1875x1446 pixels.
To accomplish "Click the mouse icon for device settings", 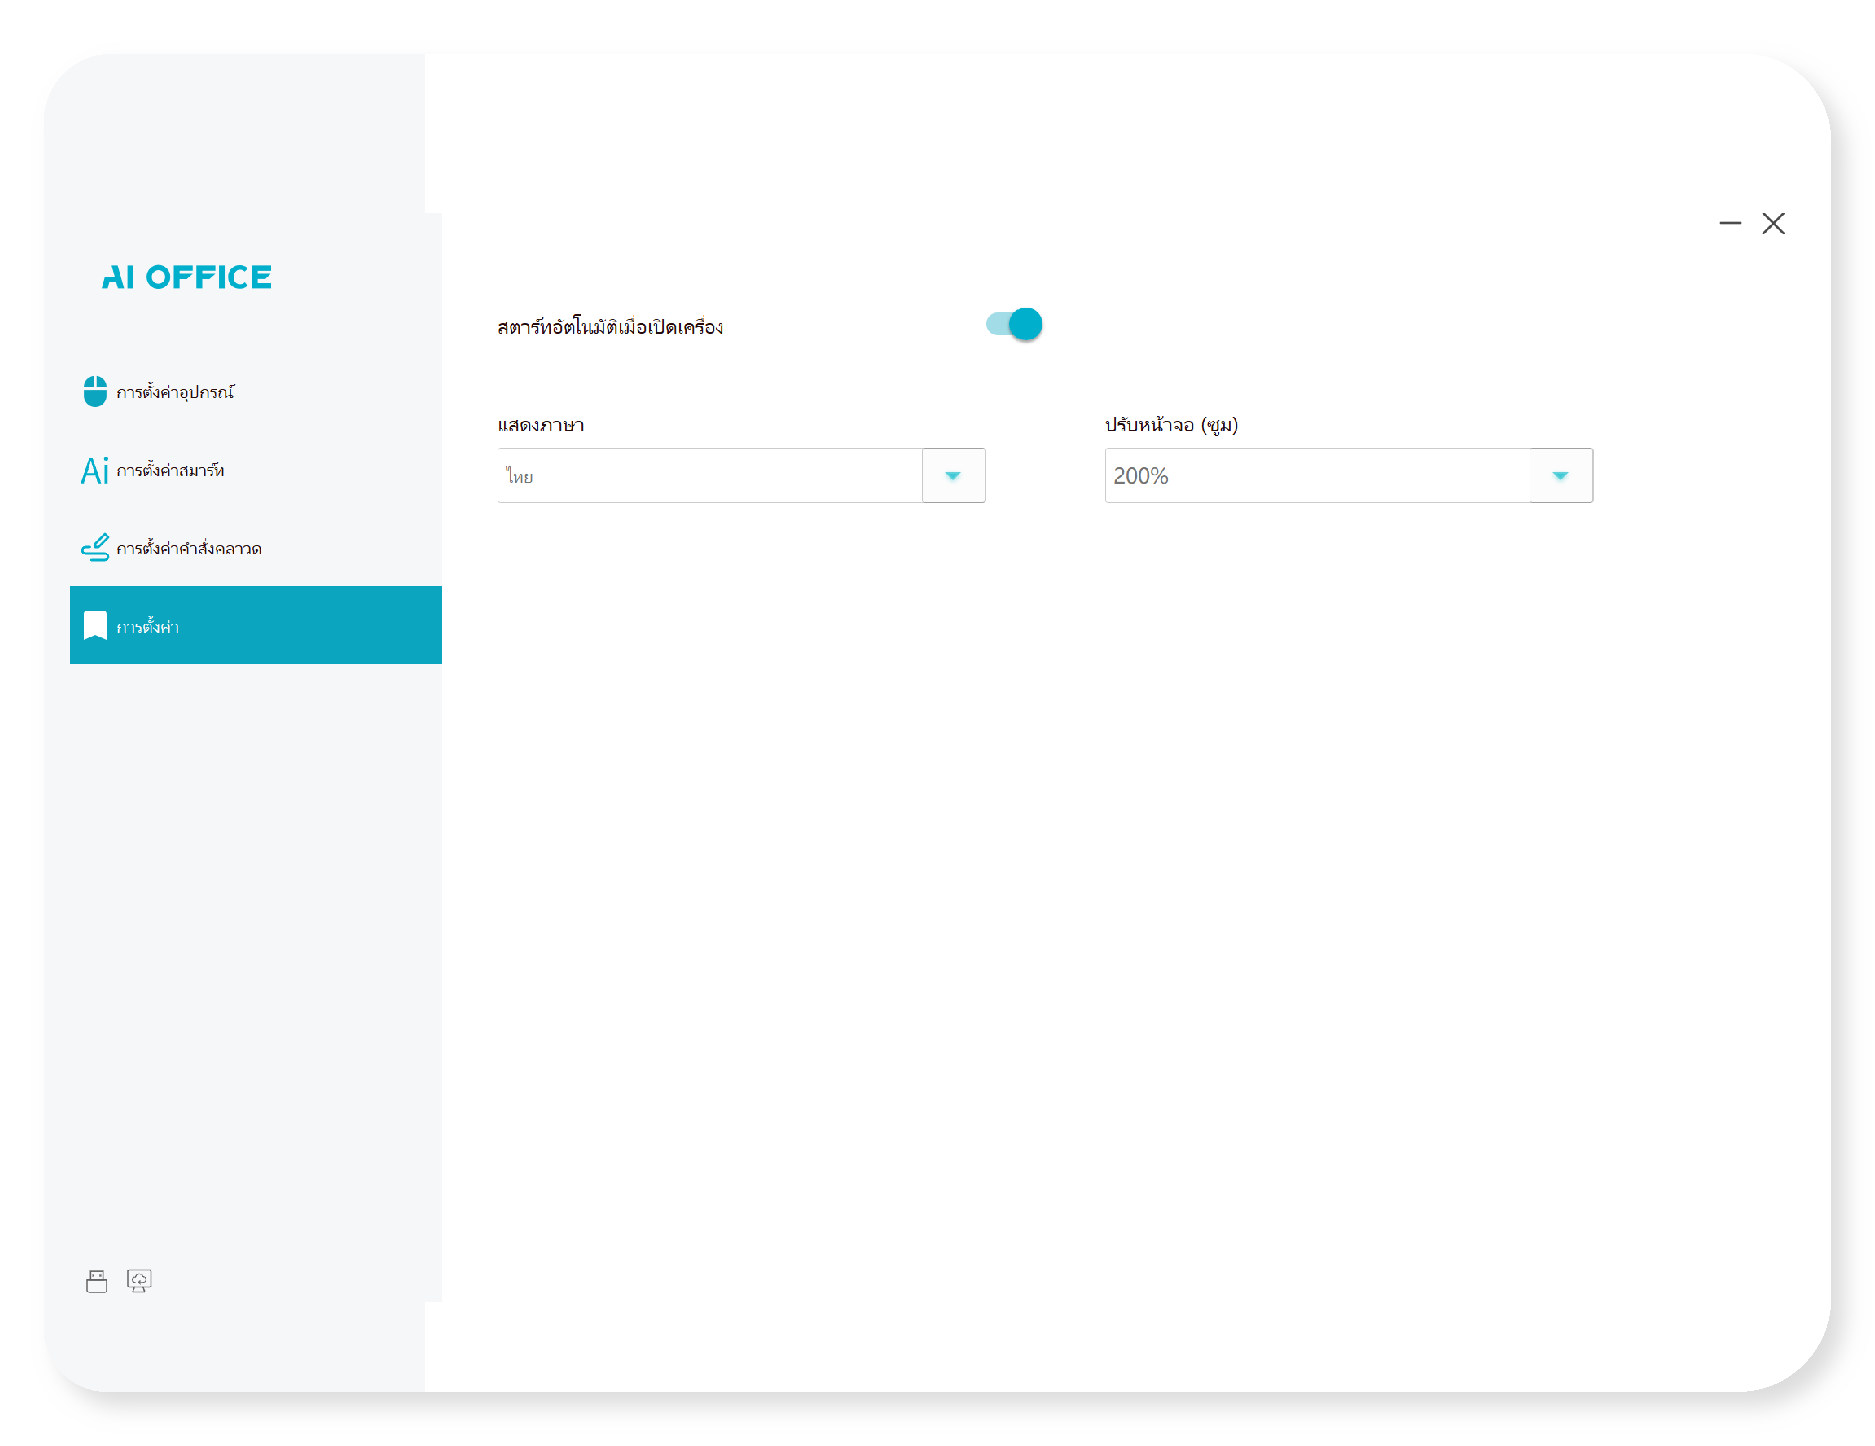I will click(x=95, y=391).
